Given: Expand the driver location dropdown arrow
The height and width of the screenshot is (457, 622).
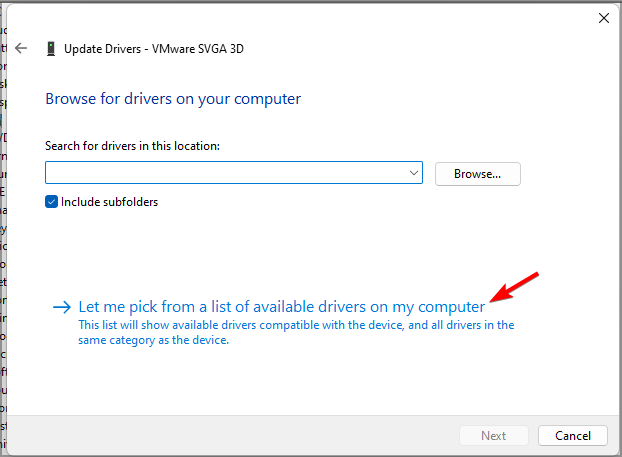Looking at the screenshot, I should tap(414, 173).
